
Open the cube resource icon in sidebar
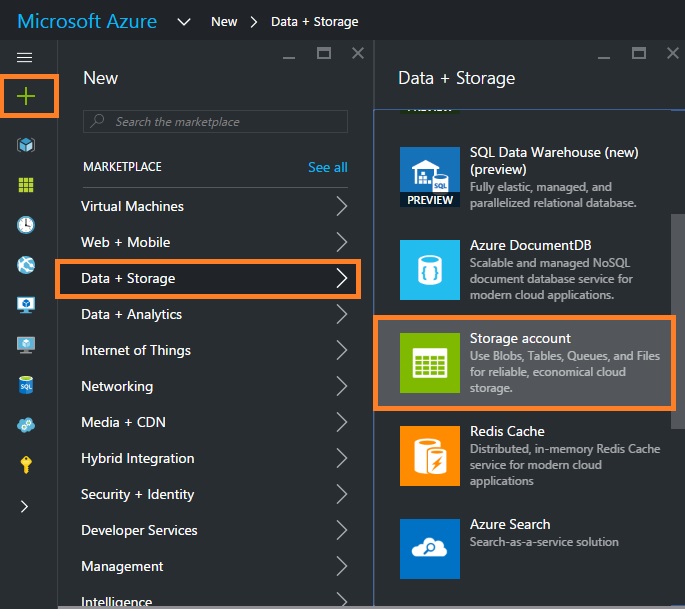point(26,145)
